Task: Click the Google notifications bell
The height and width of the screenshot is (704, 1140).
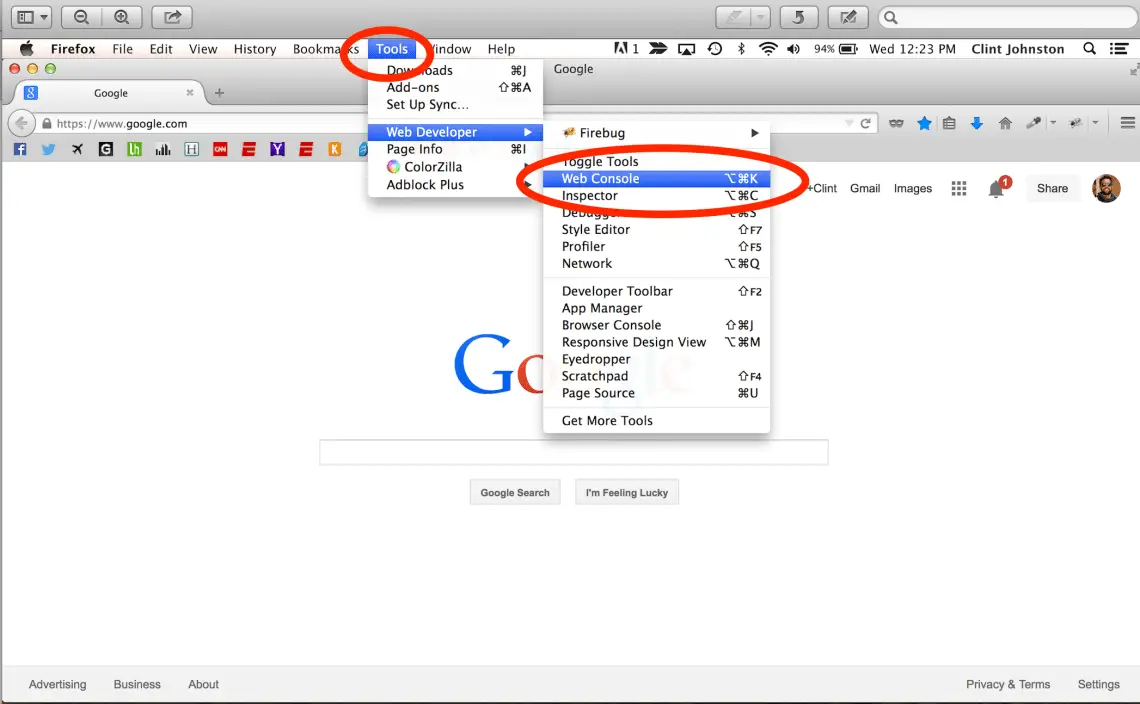Action: click(997, 189)
